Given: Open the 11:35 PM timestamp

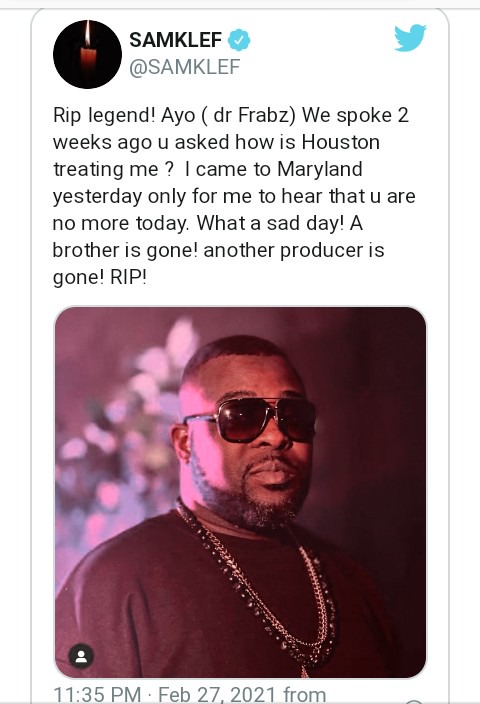Looking at the screenshot, I should 97,694.
